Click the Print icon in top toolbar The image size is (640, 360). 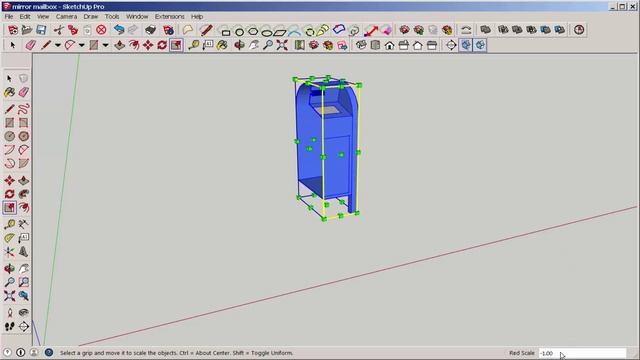pos(151,30)
